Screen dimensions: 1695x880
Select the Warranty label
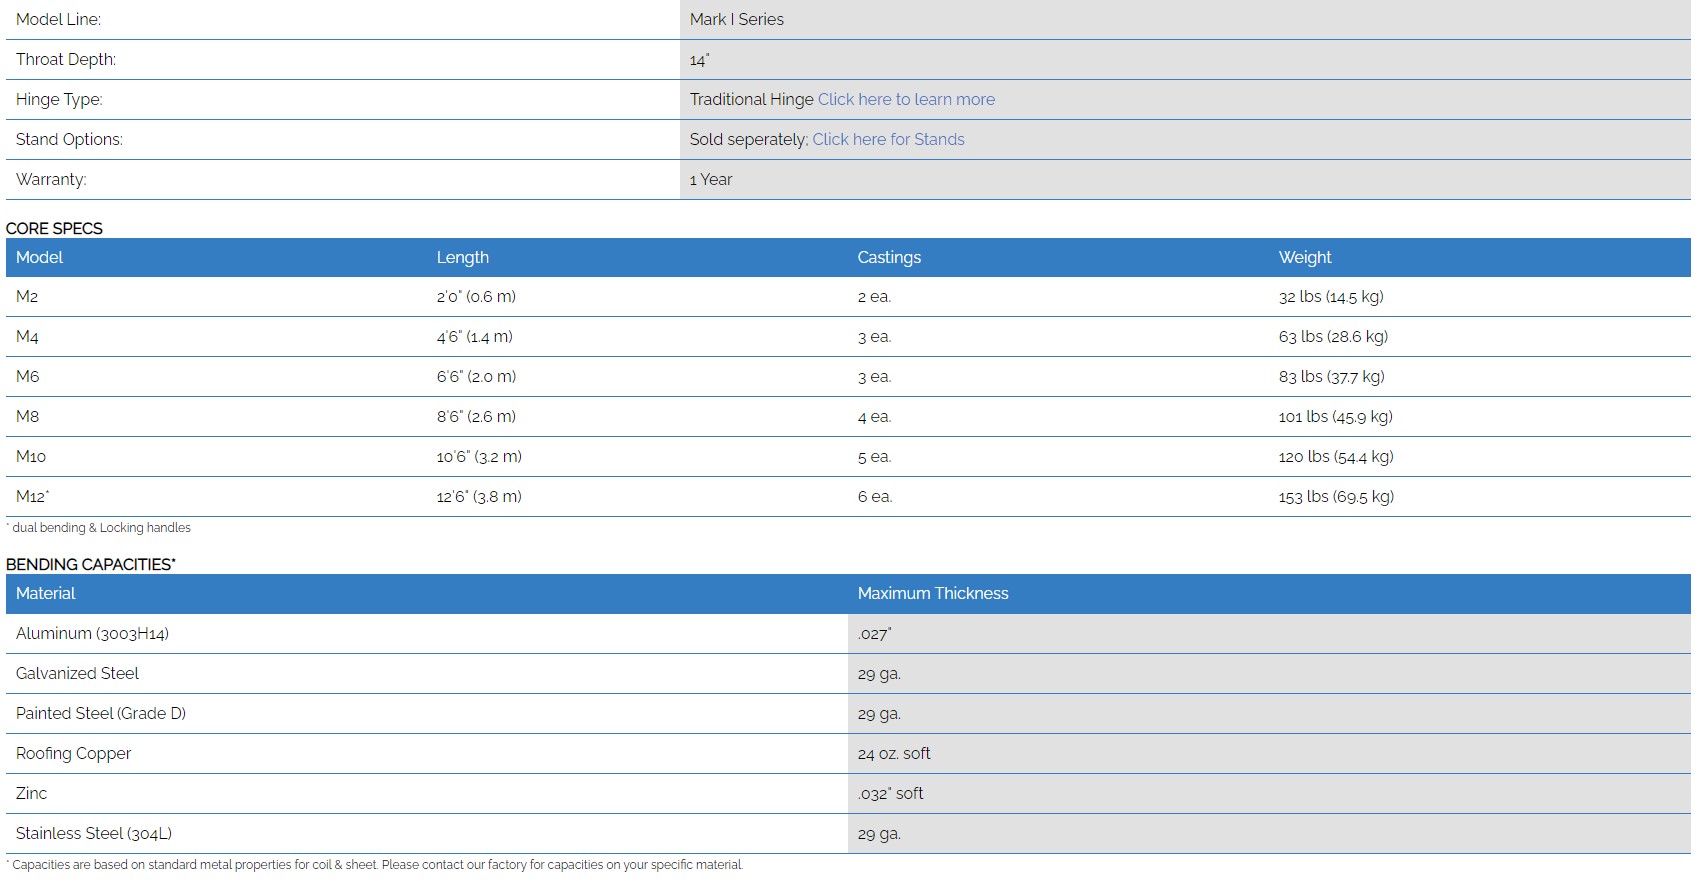point(51,179)
